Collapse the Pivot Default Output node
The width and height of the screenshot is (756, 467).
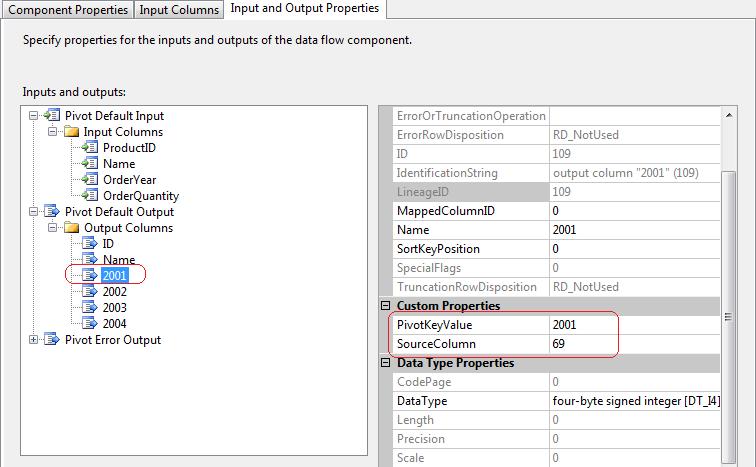35,212
